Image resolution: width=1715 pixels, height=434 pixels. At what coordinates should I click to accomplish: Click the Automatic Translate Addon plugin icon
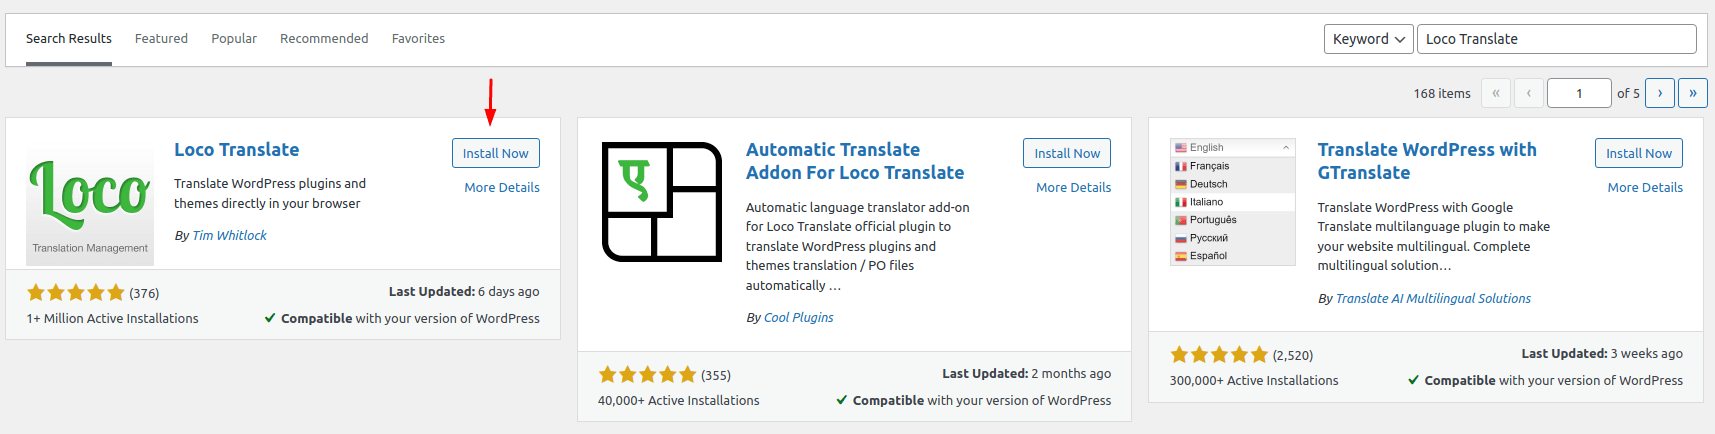[661, 202]
